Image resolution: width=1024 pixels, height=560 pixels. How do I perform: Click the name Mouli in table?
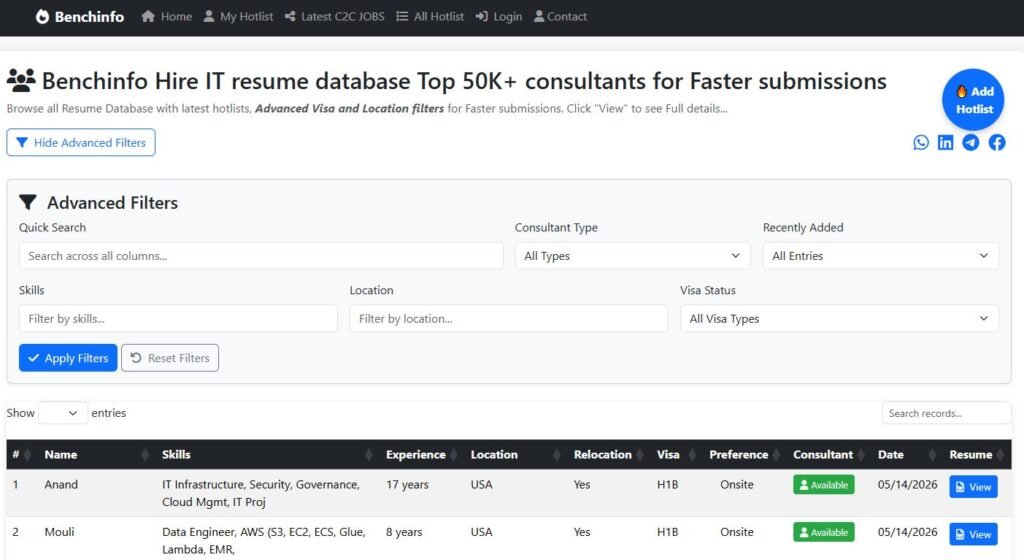(x=59, y=532)
